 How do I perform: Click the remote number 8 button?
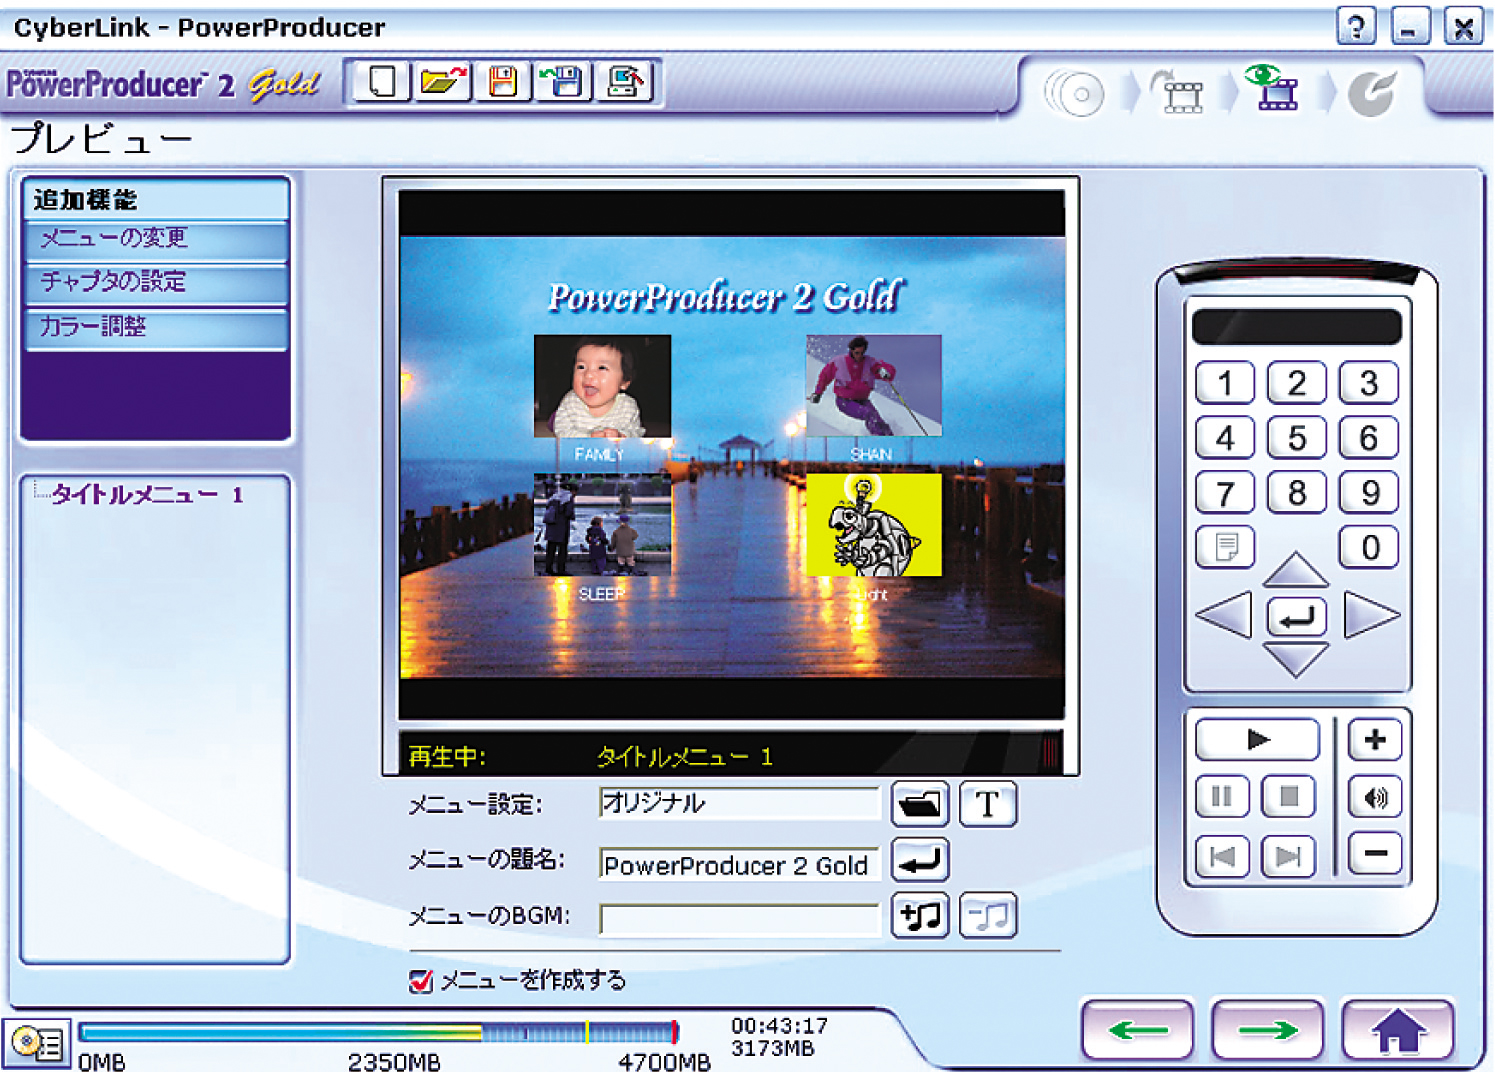[1297, 493]
